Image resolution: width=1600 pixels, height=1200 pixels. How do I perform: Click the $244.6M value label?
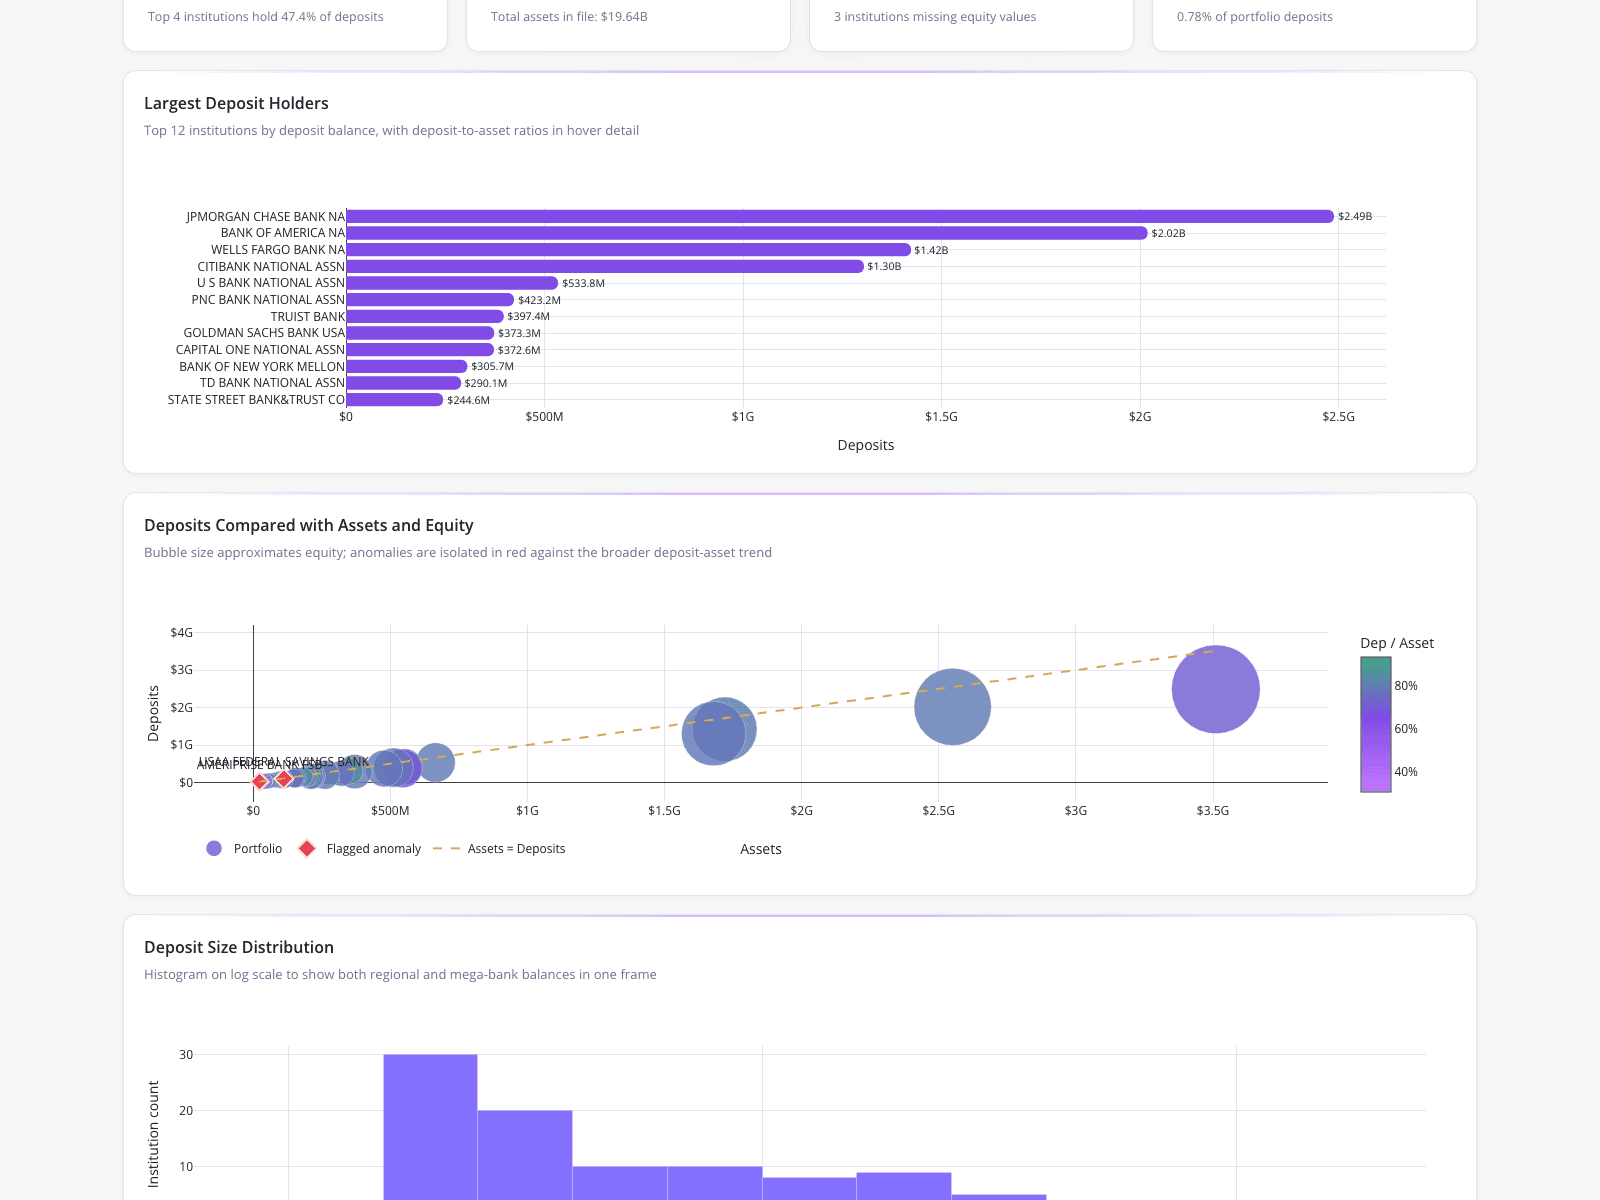tap(468, 400)
